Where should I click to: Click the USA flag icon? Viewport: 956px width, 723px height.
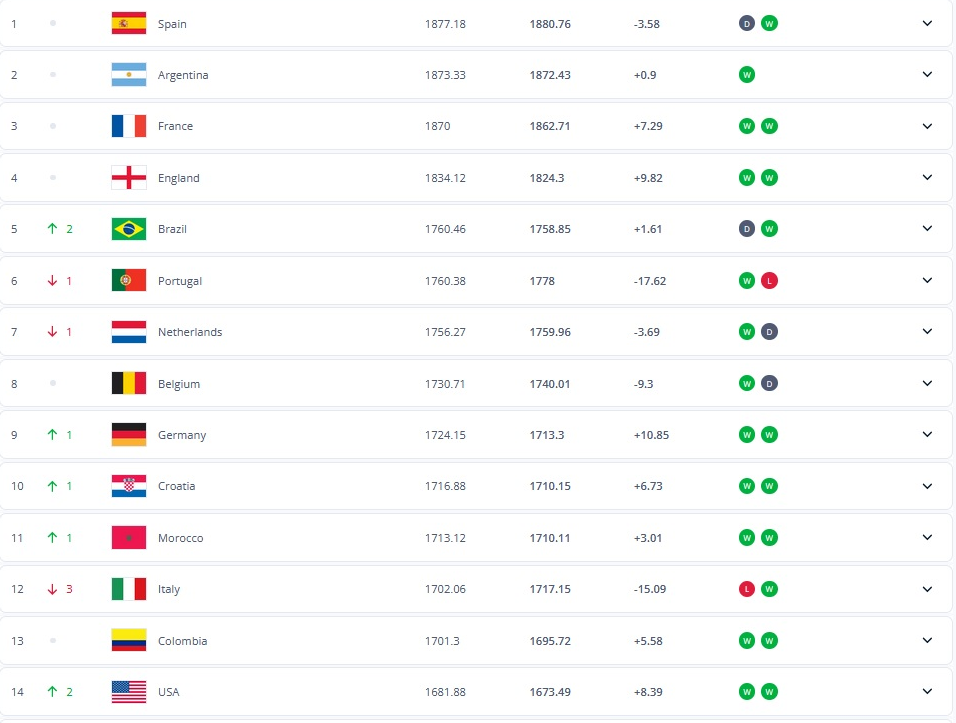129,692
